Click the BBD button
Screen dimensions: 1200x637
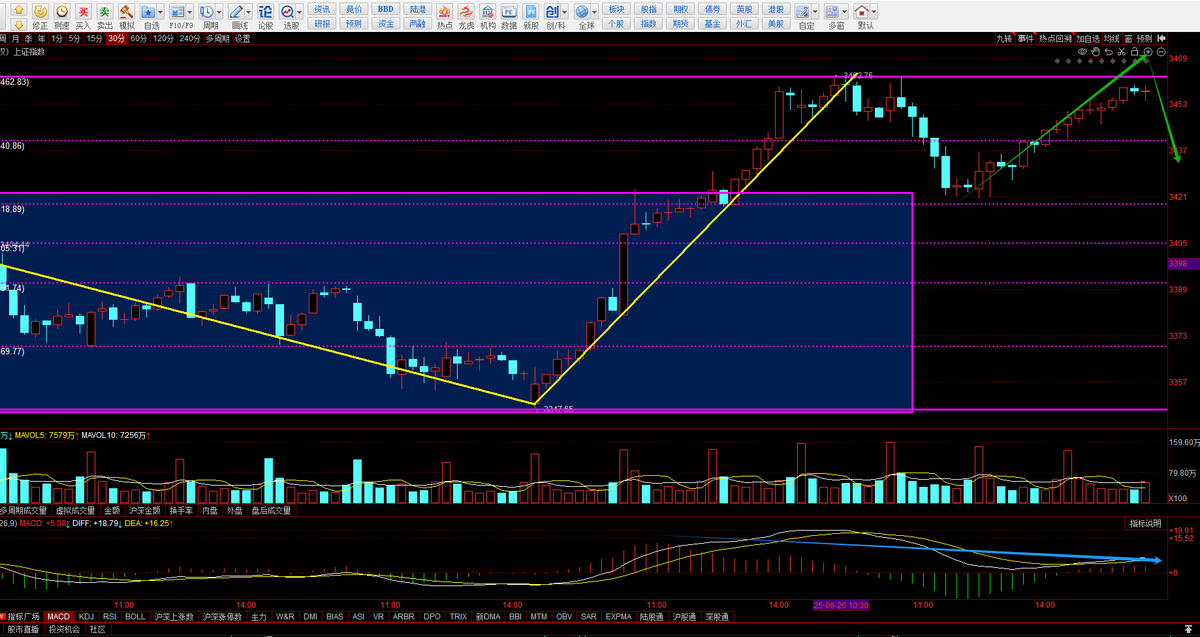385,9
